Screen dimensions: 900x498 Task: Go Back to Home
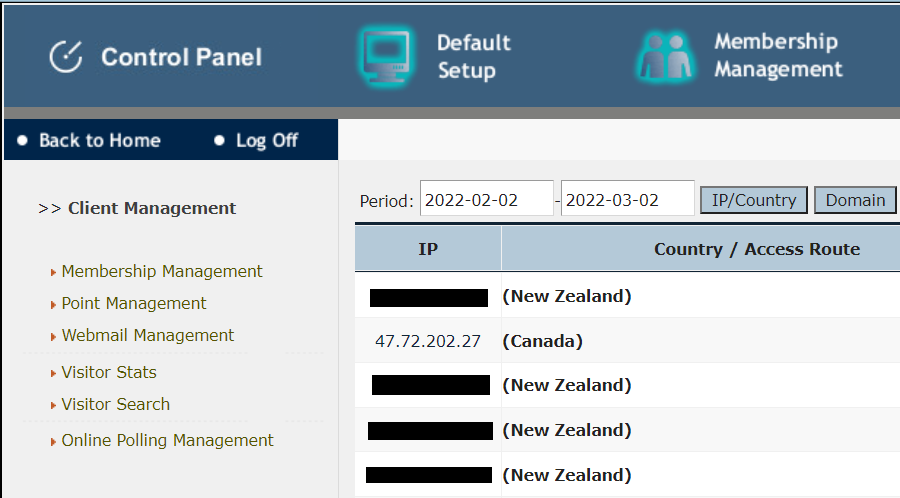pos(99,141)
